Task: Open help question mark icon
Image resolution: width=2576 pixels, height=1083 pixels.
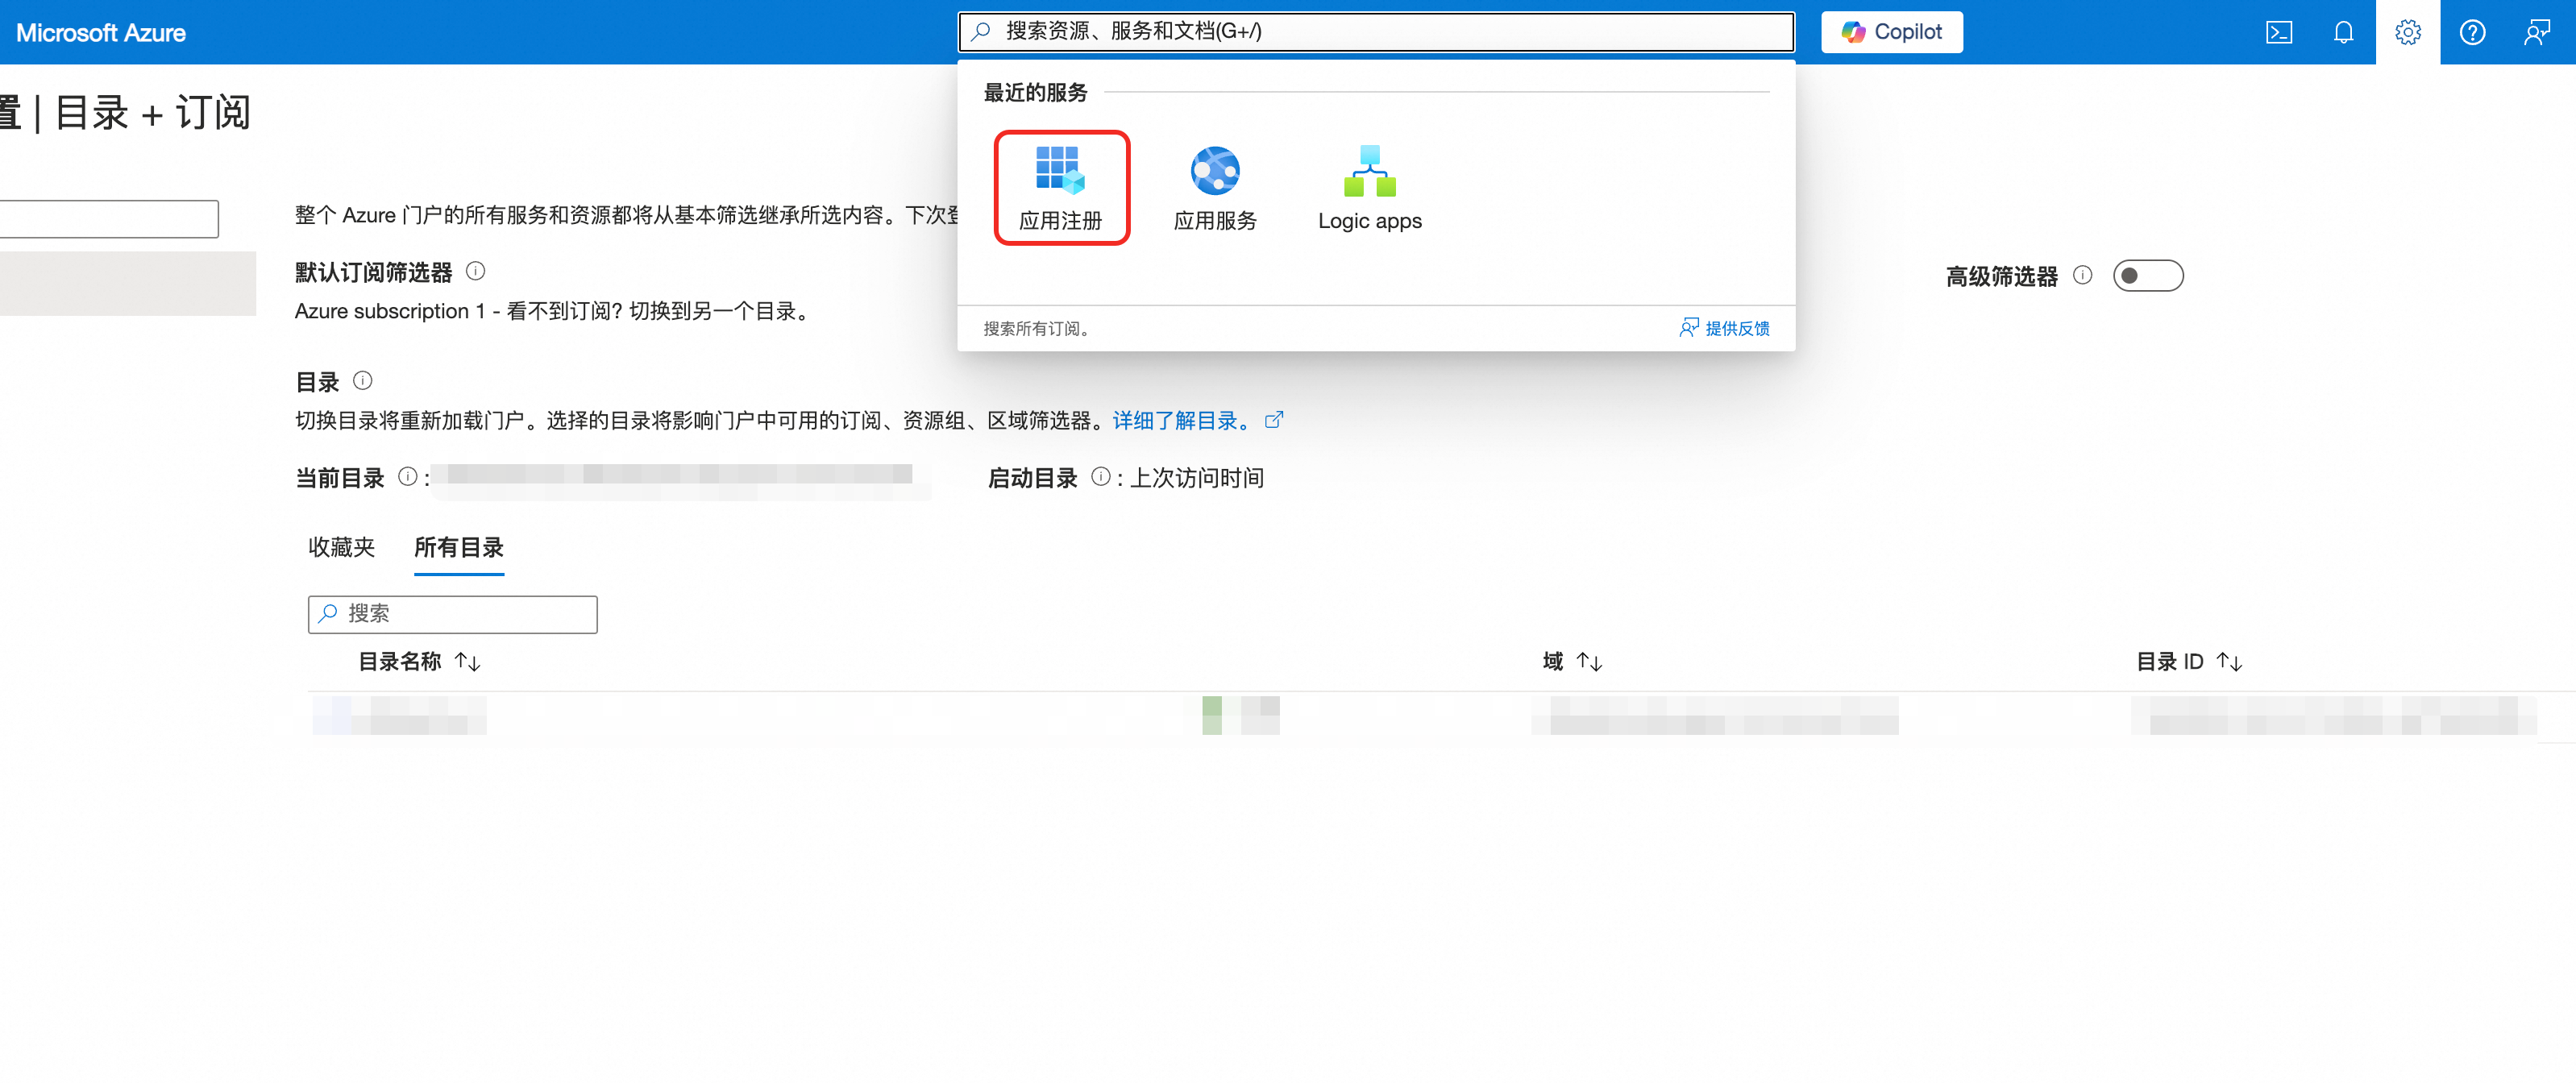Action: 2472,33
